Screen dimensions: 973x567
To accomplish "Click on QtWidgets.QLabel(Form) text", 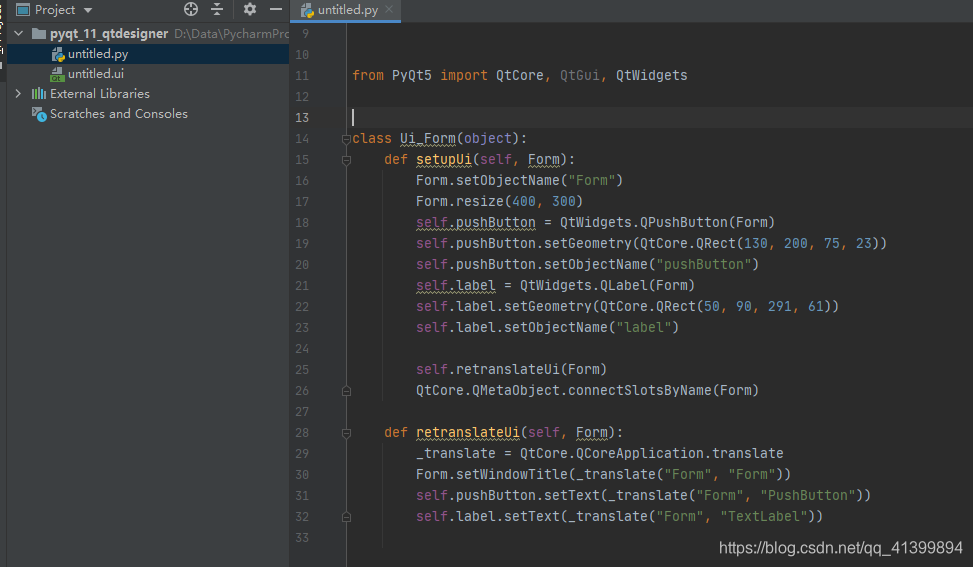I will tap(607, 285).
